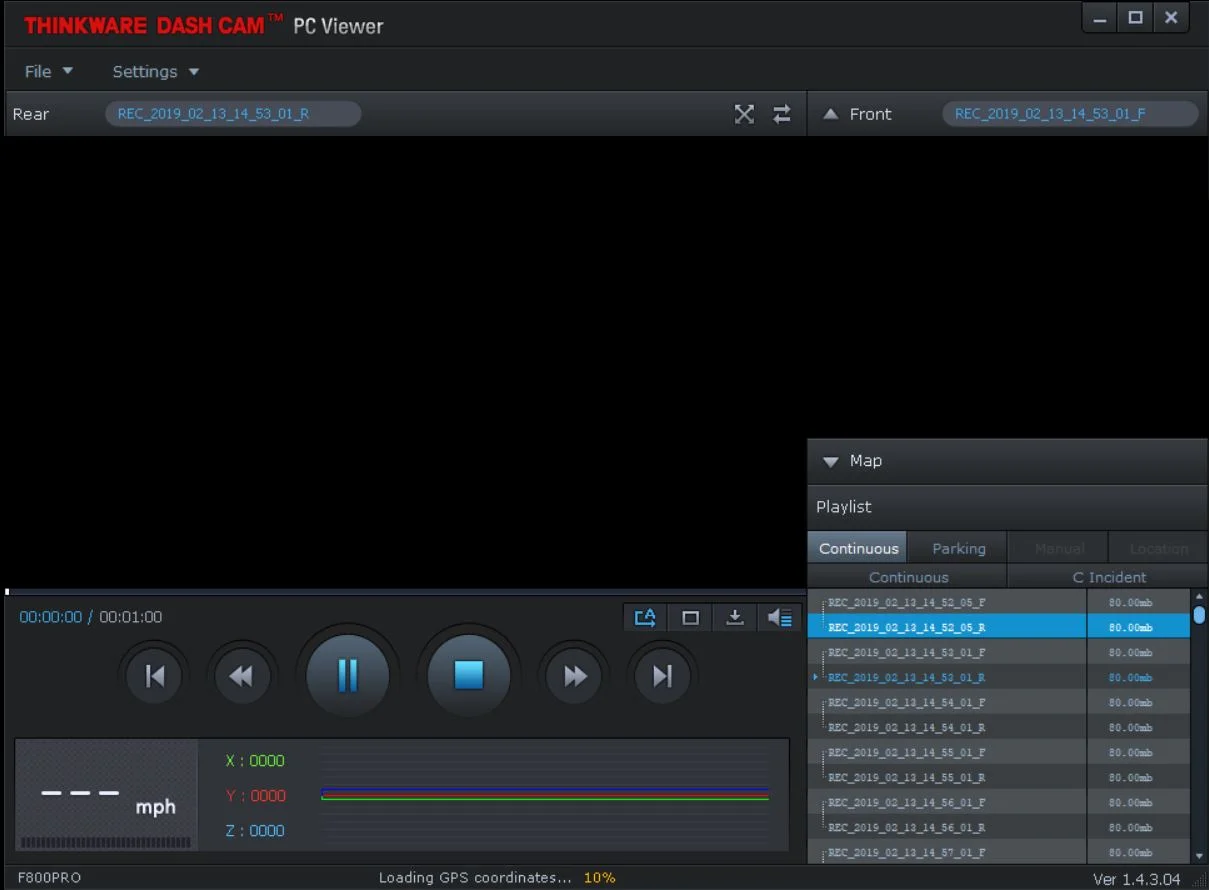The height and width of the screenshot is (890, 1209).
Task: Collapse the Front view panel
Action: (830, 114)
